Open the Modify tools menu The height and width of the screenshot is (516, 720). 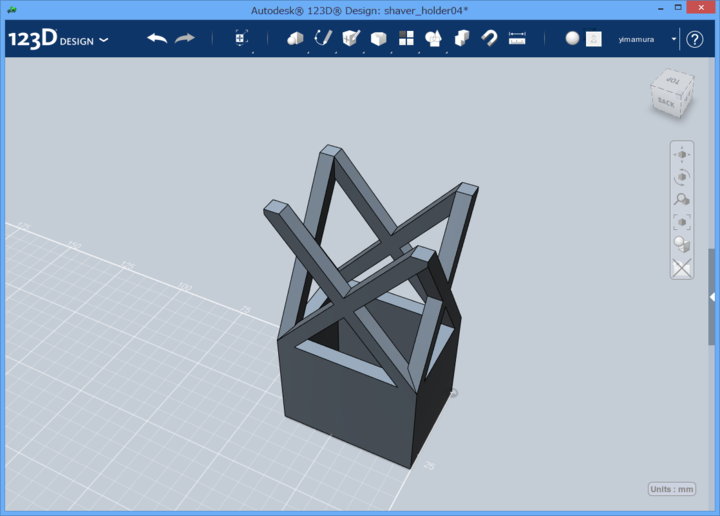point(378,39)
